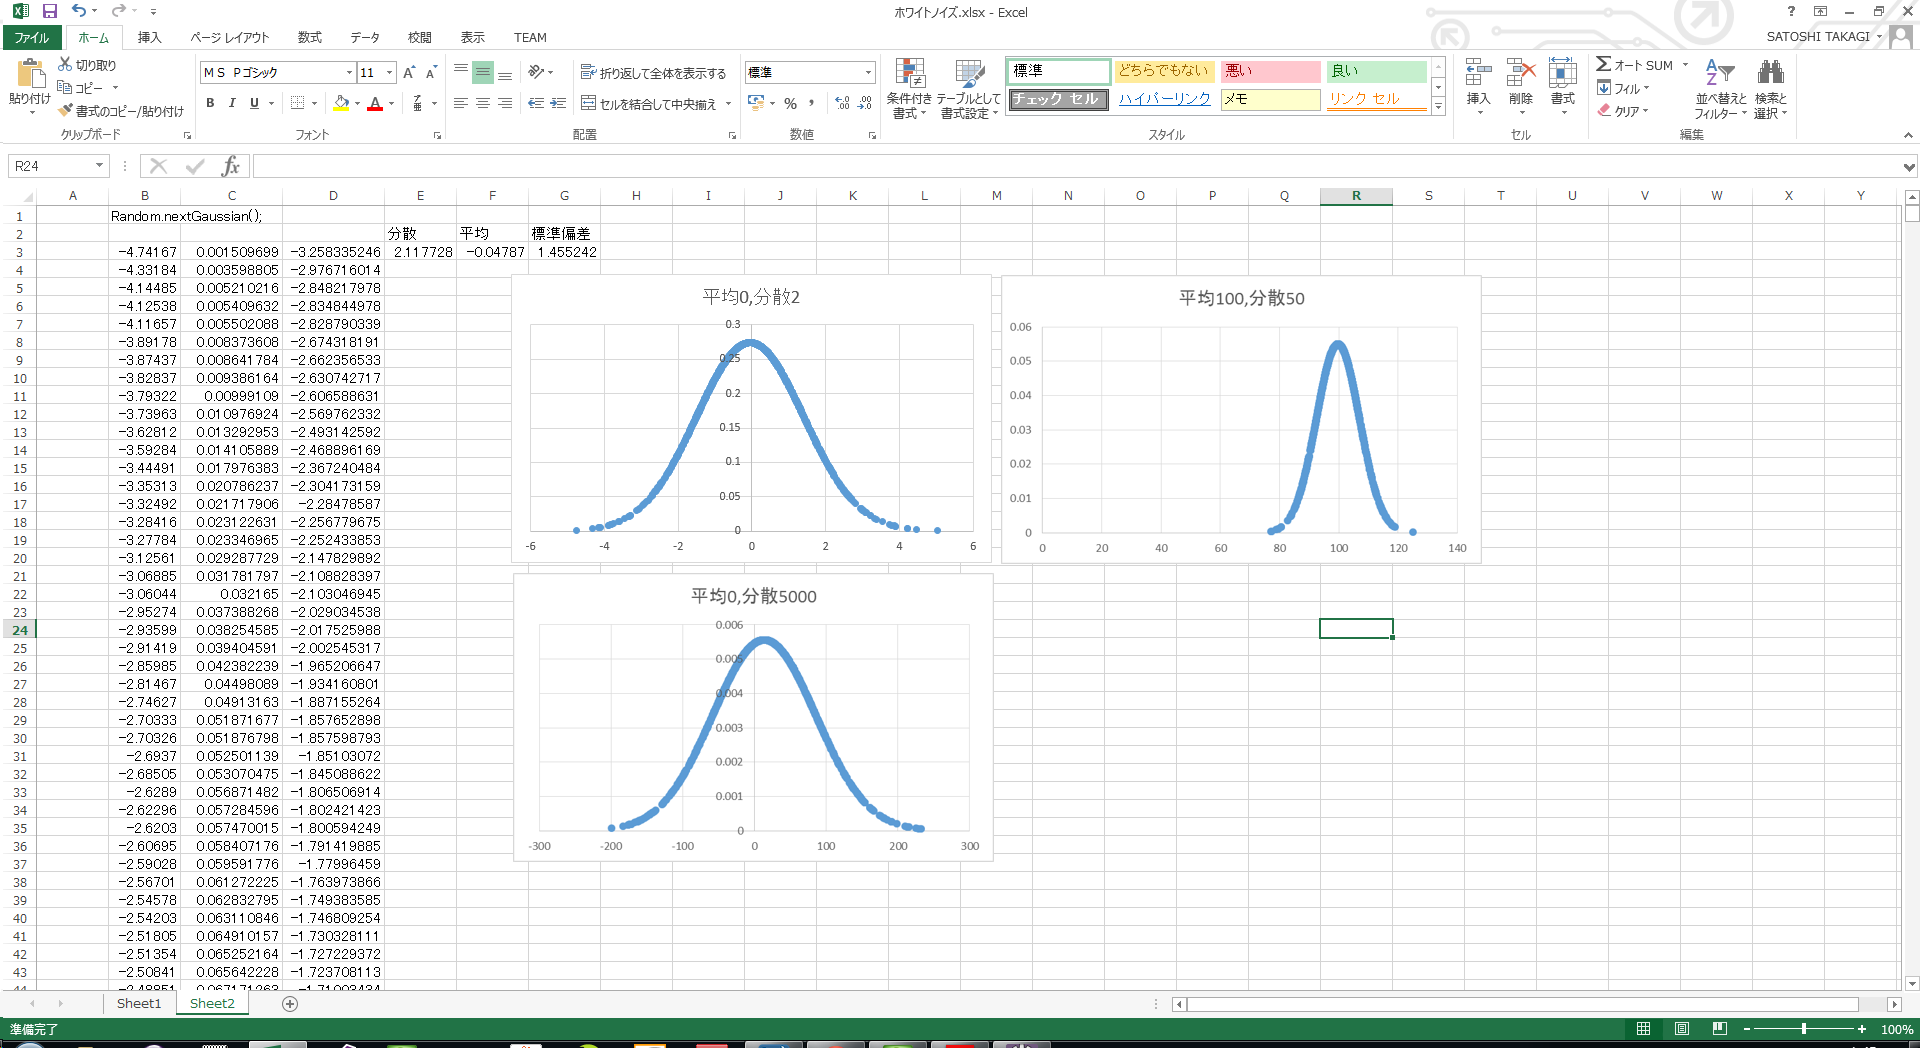Toggle Wrap Text (折り返して全体を表示する)
Screen dimensions: 1920x1048
click(x=653, y=73)
